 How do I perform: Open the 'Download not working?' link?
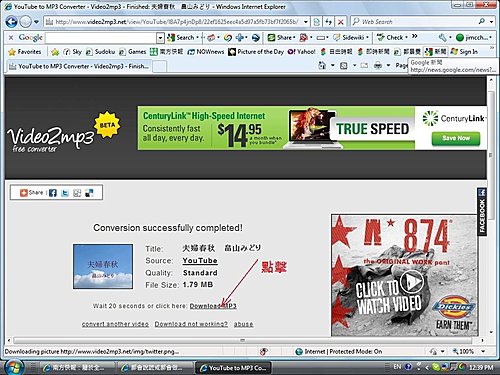[x=191, y=324]
